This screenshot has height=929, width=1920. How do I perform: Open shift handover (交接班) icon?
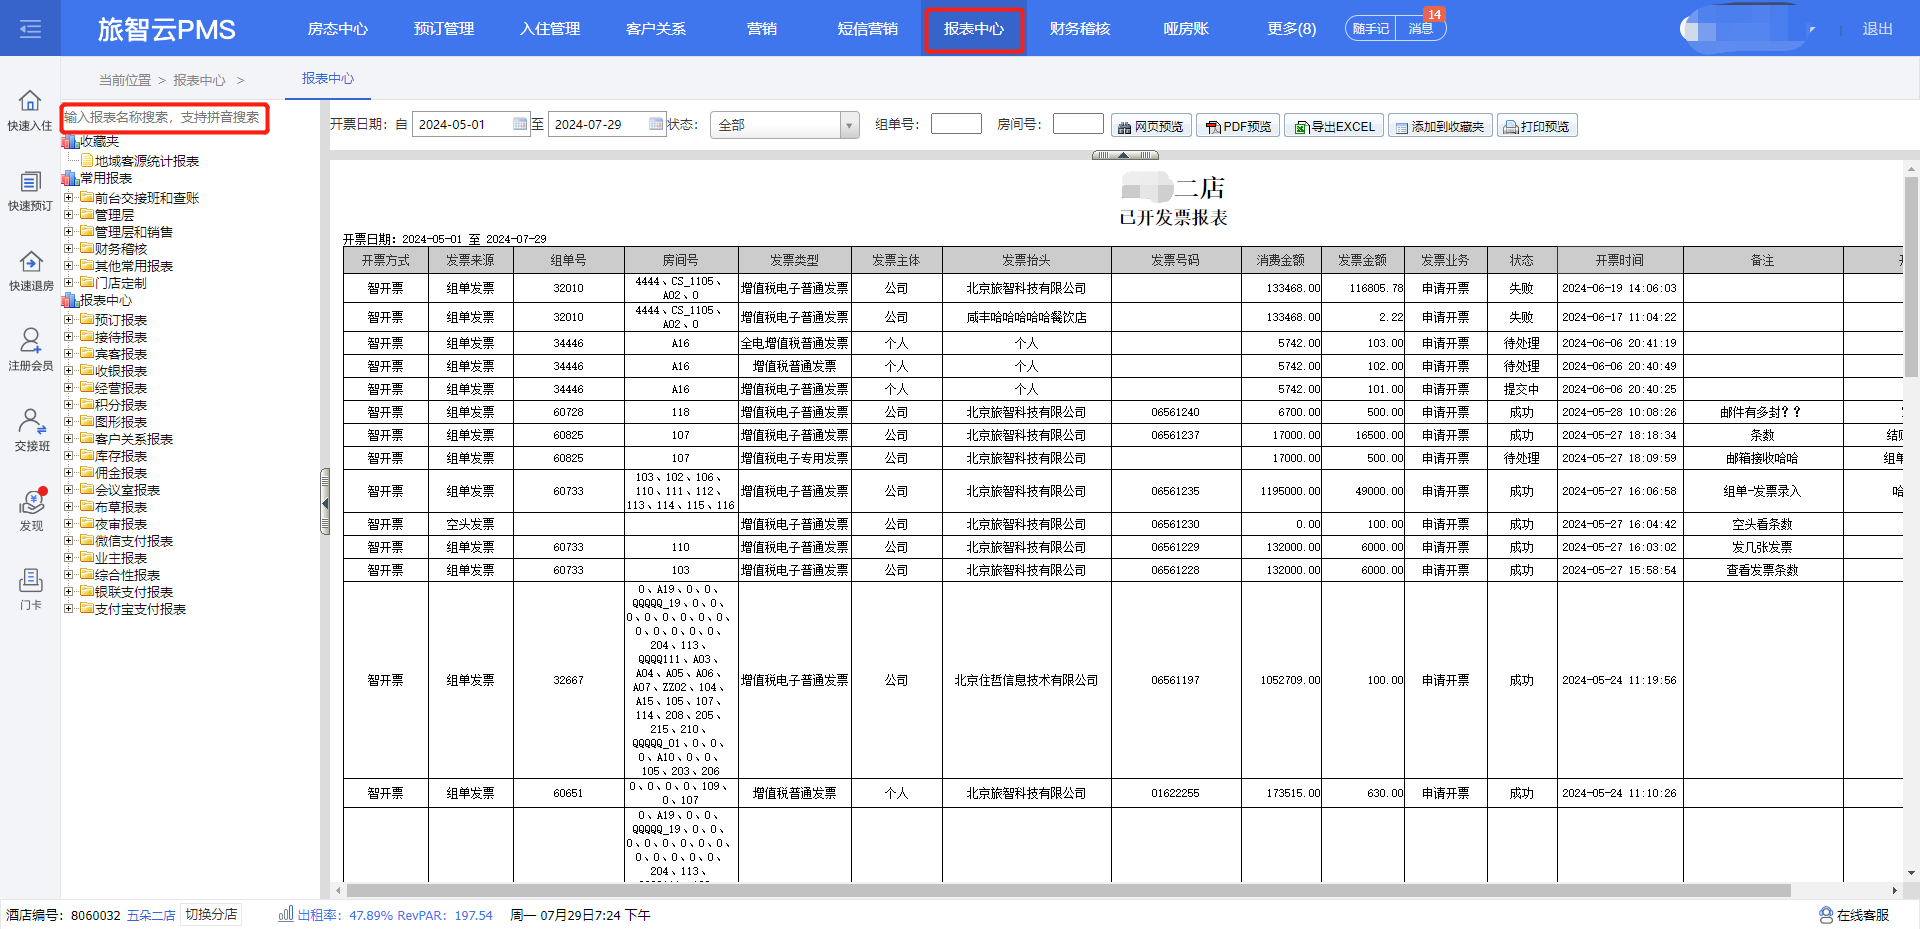point(30,430)
